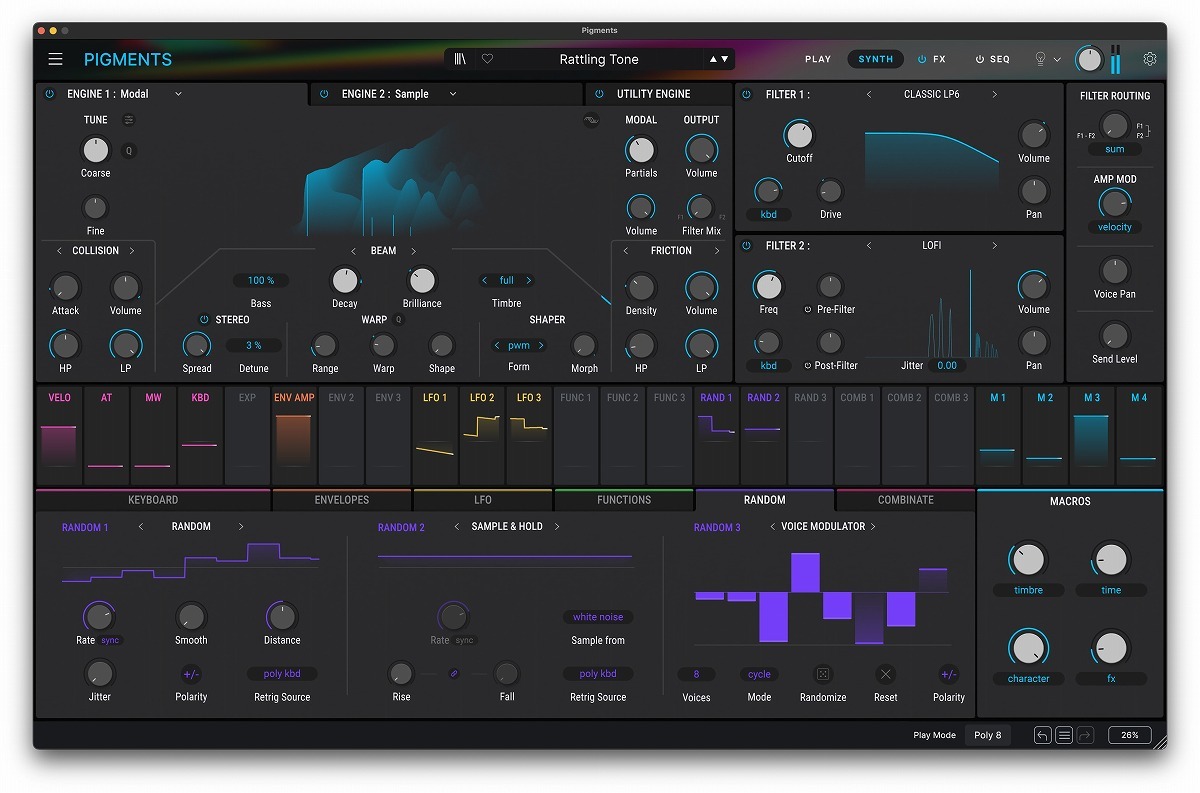Image resolution: width=1200 pixels, height=793 pixels.
Task: Open the Poly 8 play mode dropdown
Action: [x=988, y=735]
